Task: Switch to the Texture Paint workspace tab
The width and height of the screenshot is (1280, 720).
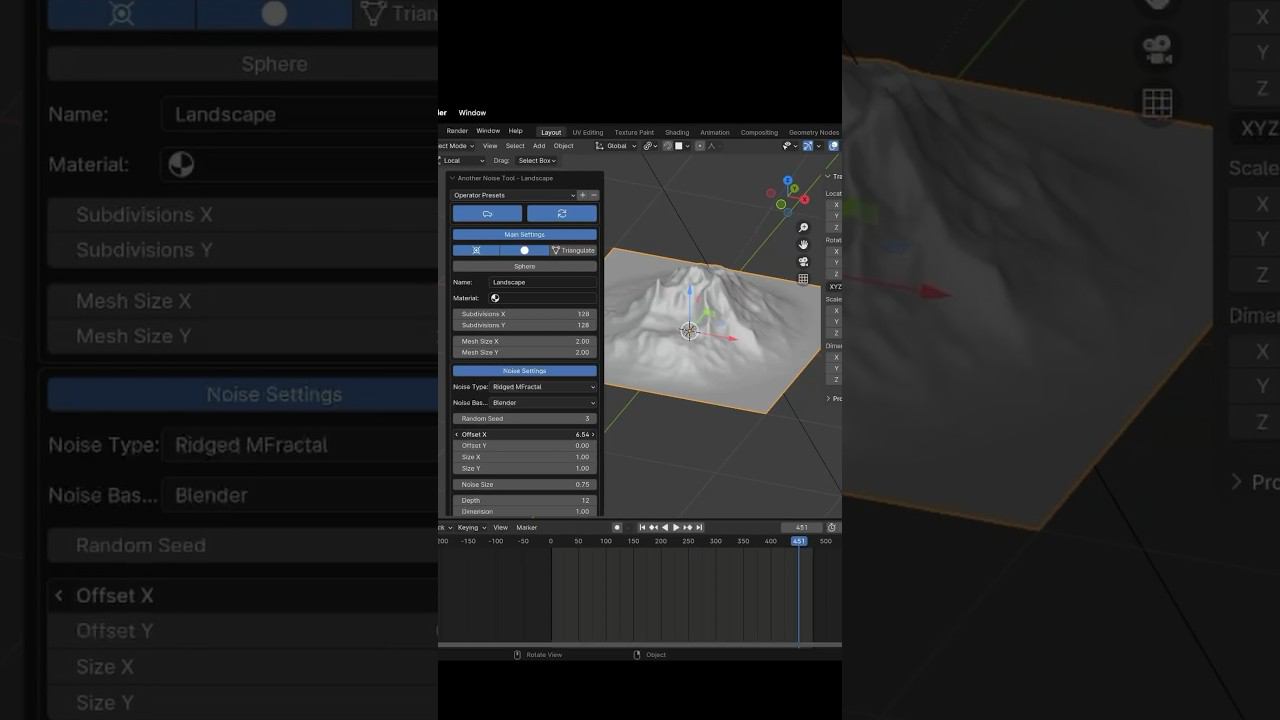Action: (x=634, y=132)
